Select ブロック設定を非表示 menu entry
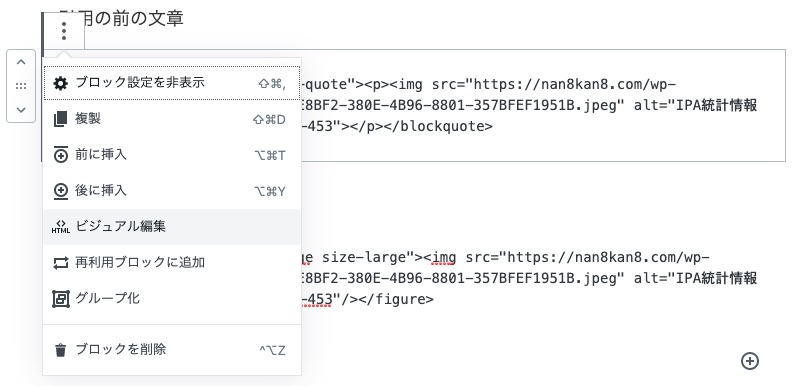 (172, 83)
